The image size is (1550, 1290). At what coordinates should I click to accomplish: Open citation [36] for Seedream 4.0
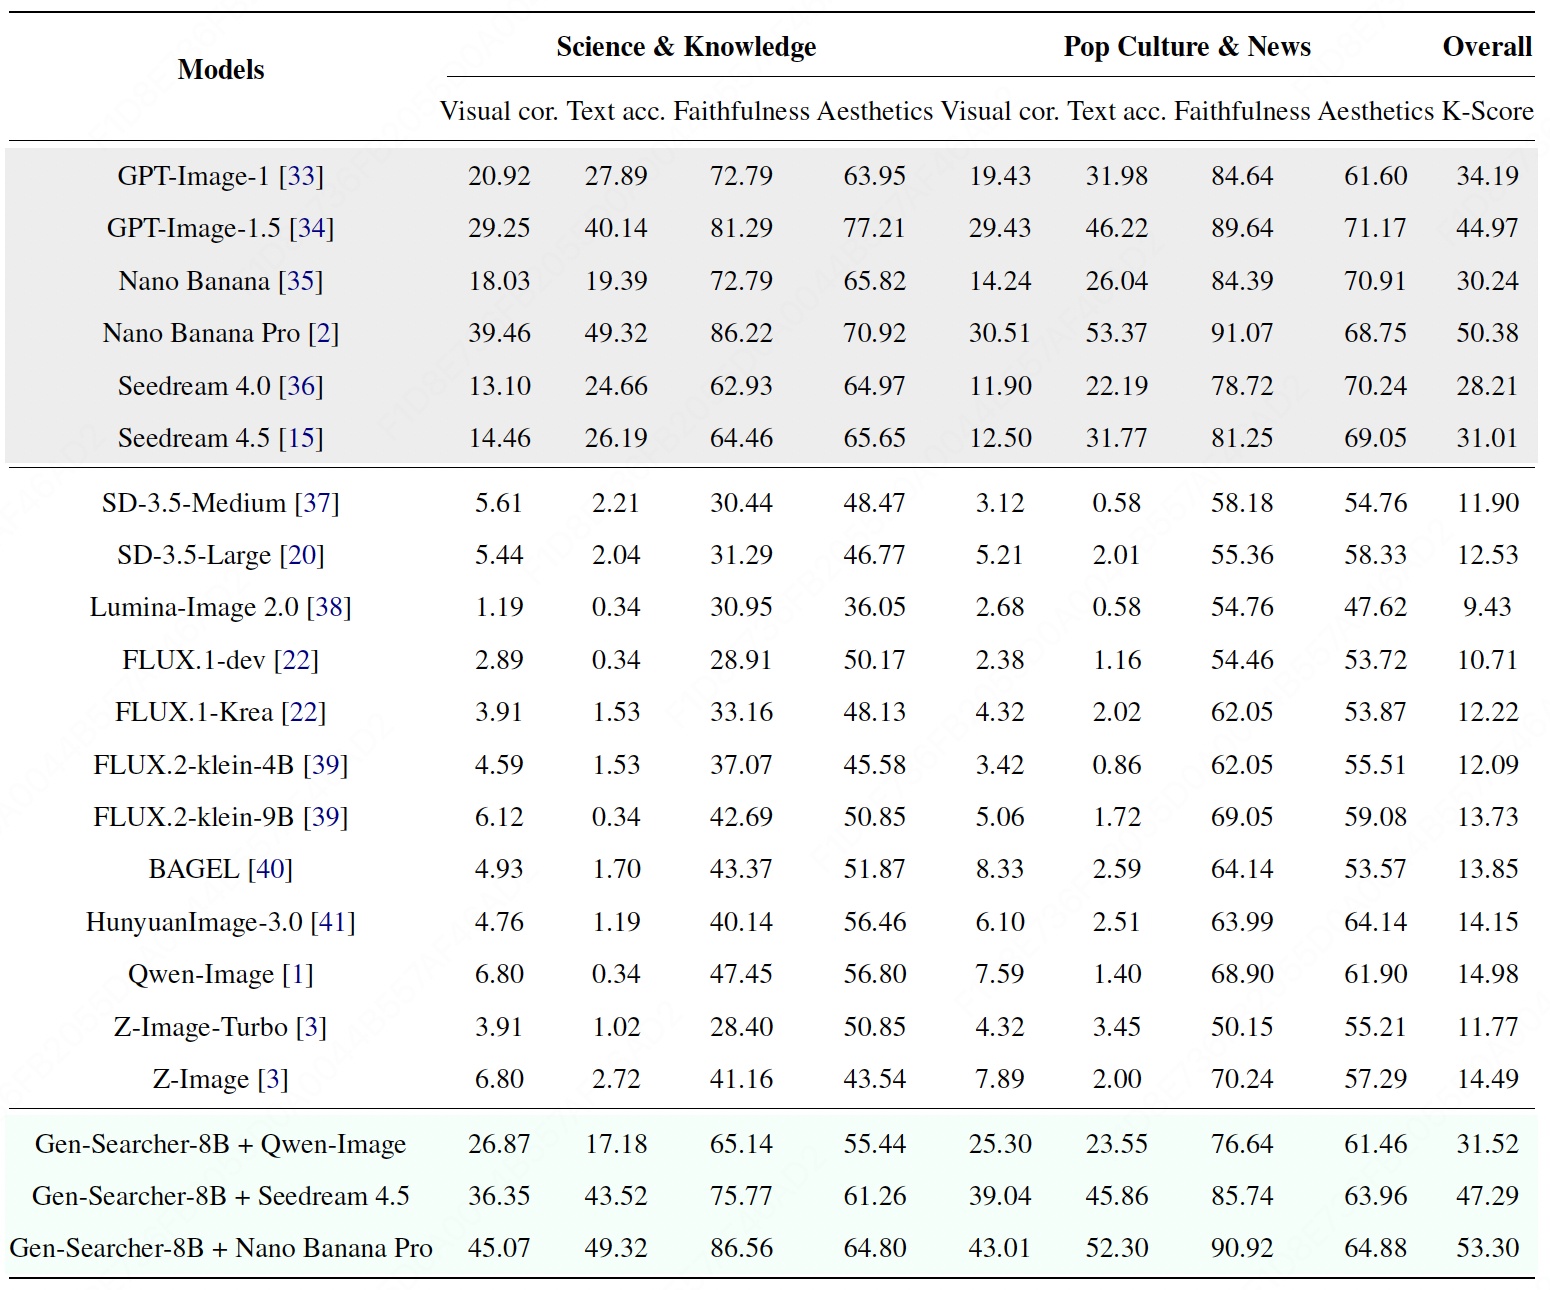[x=301, y=386]
